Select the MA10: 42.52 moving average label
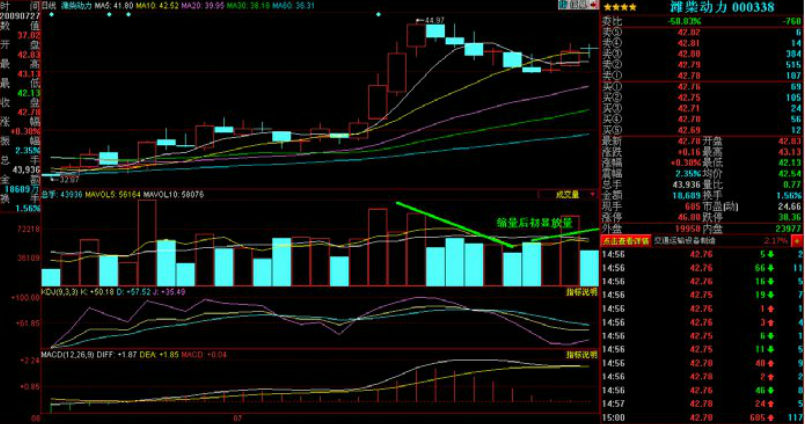The height and width of the screenshot is (424, 805). pos(157,6)
